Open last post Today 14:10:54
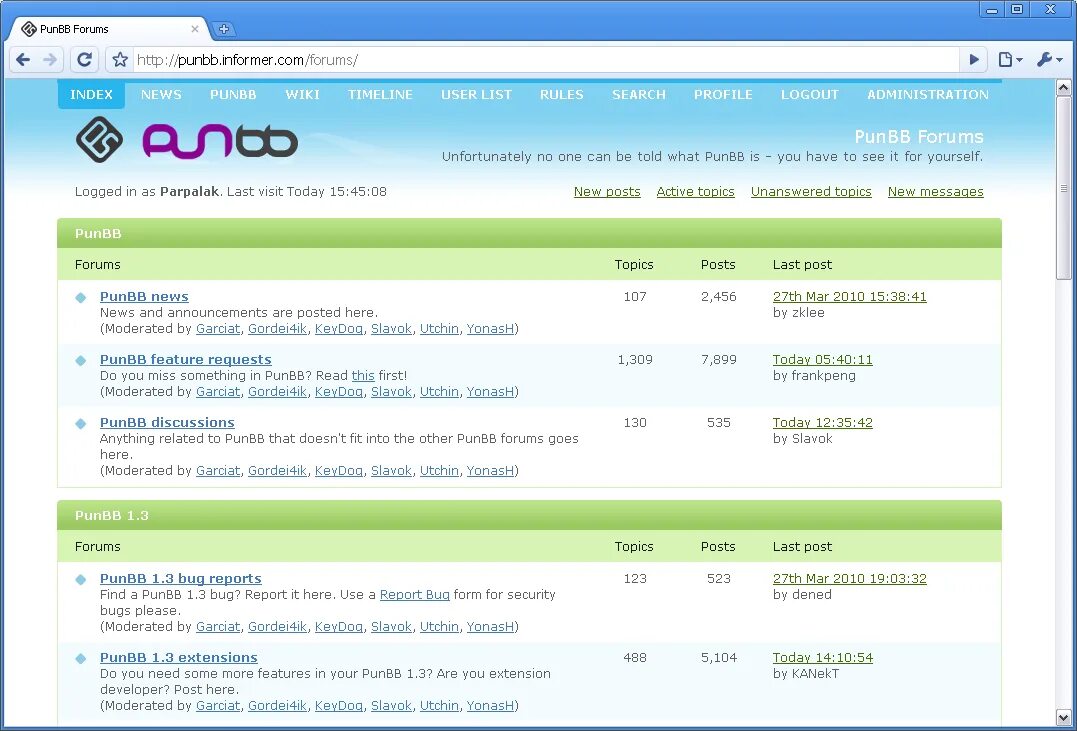This screenshot has width=1077, height=731. [x=823, y=657]
